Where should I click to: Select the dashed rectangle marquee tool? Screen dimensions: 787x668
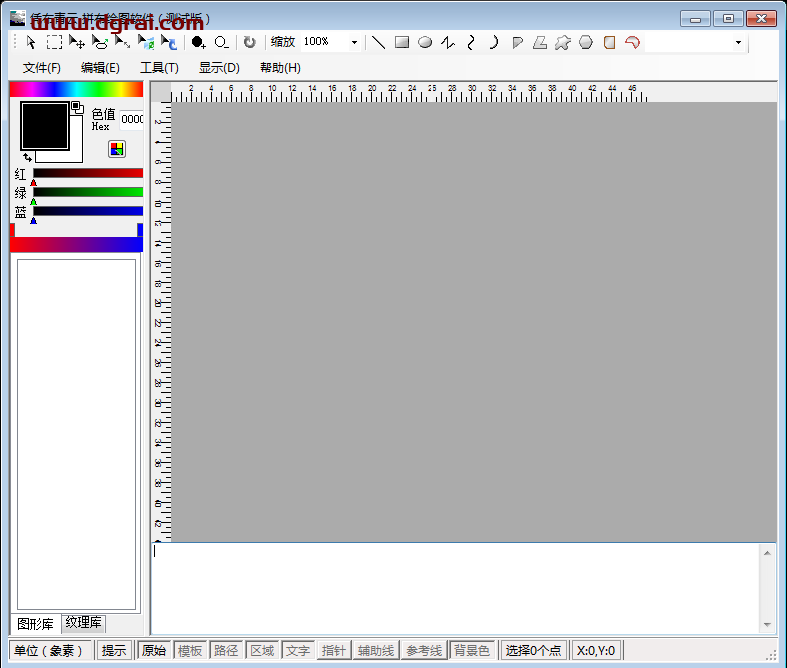click(x=54, y=42)
